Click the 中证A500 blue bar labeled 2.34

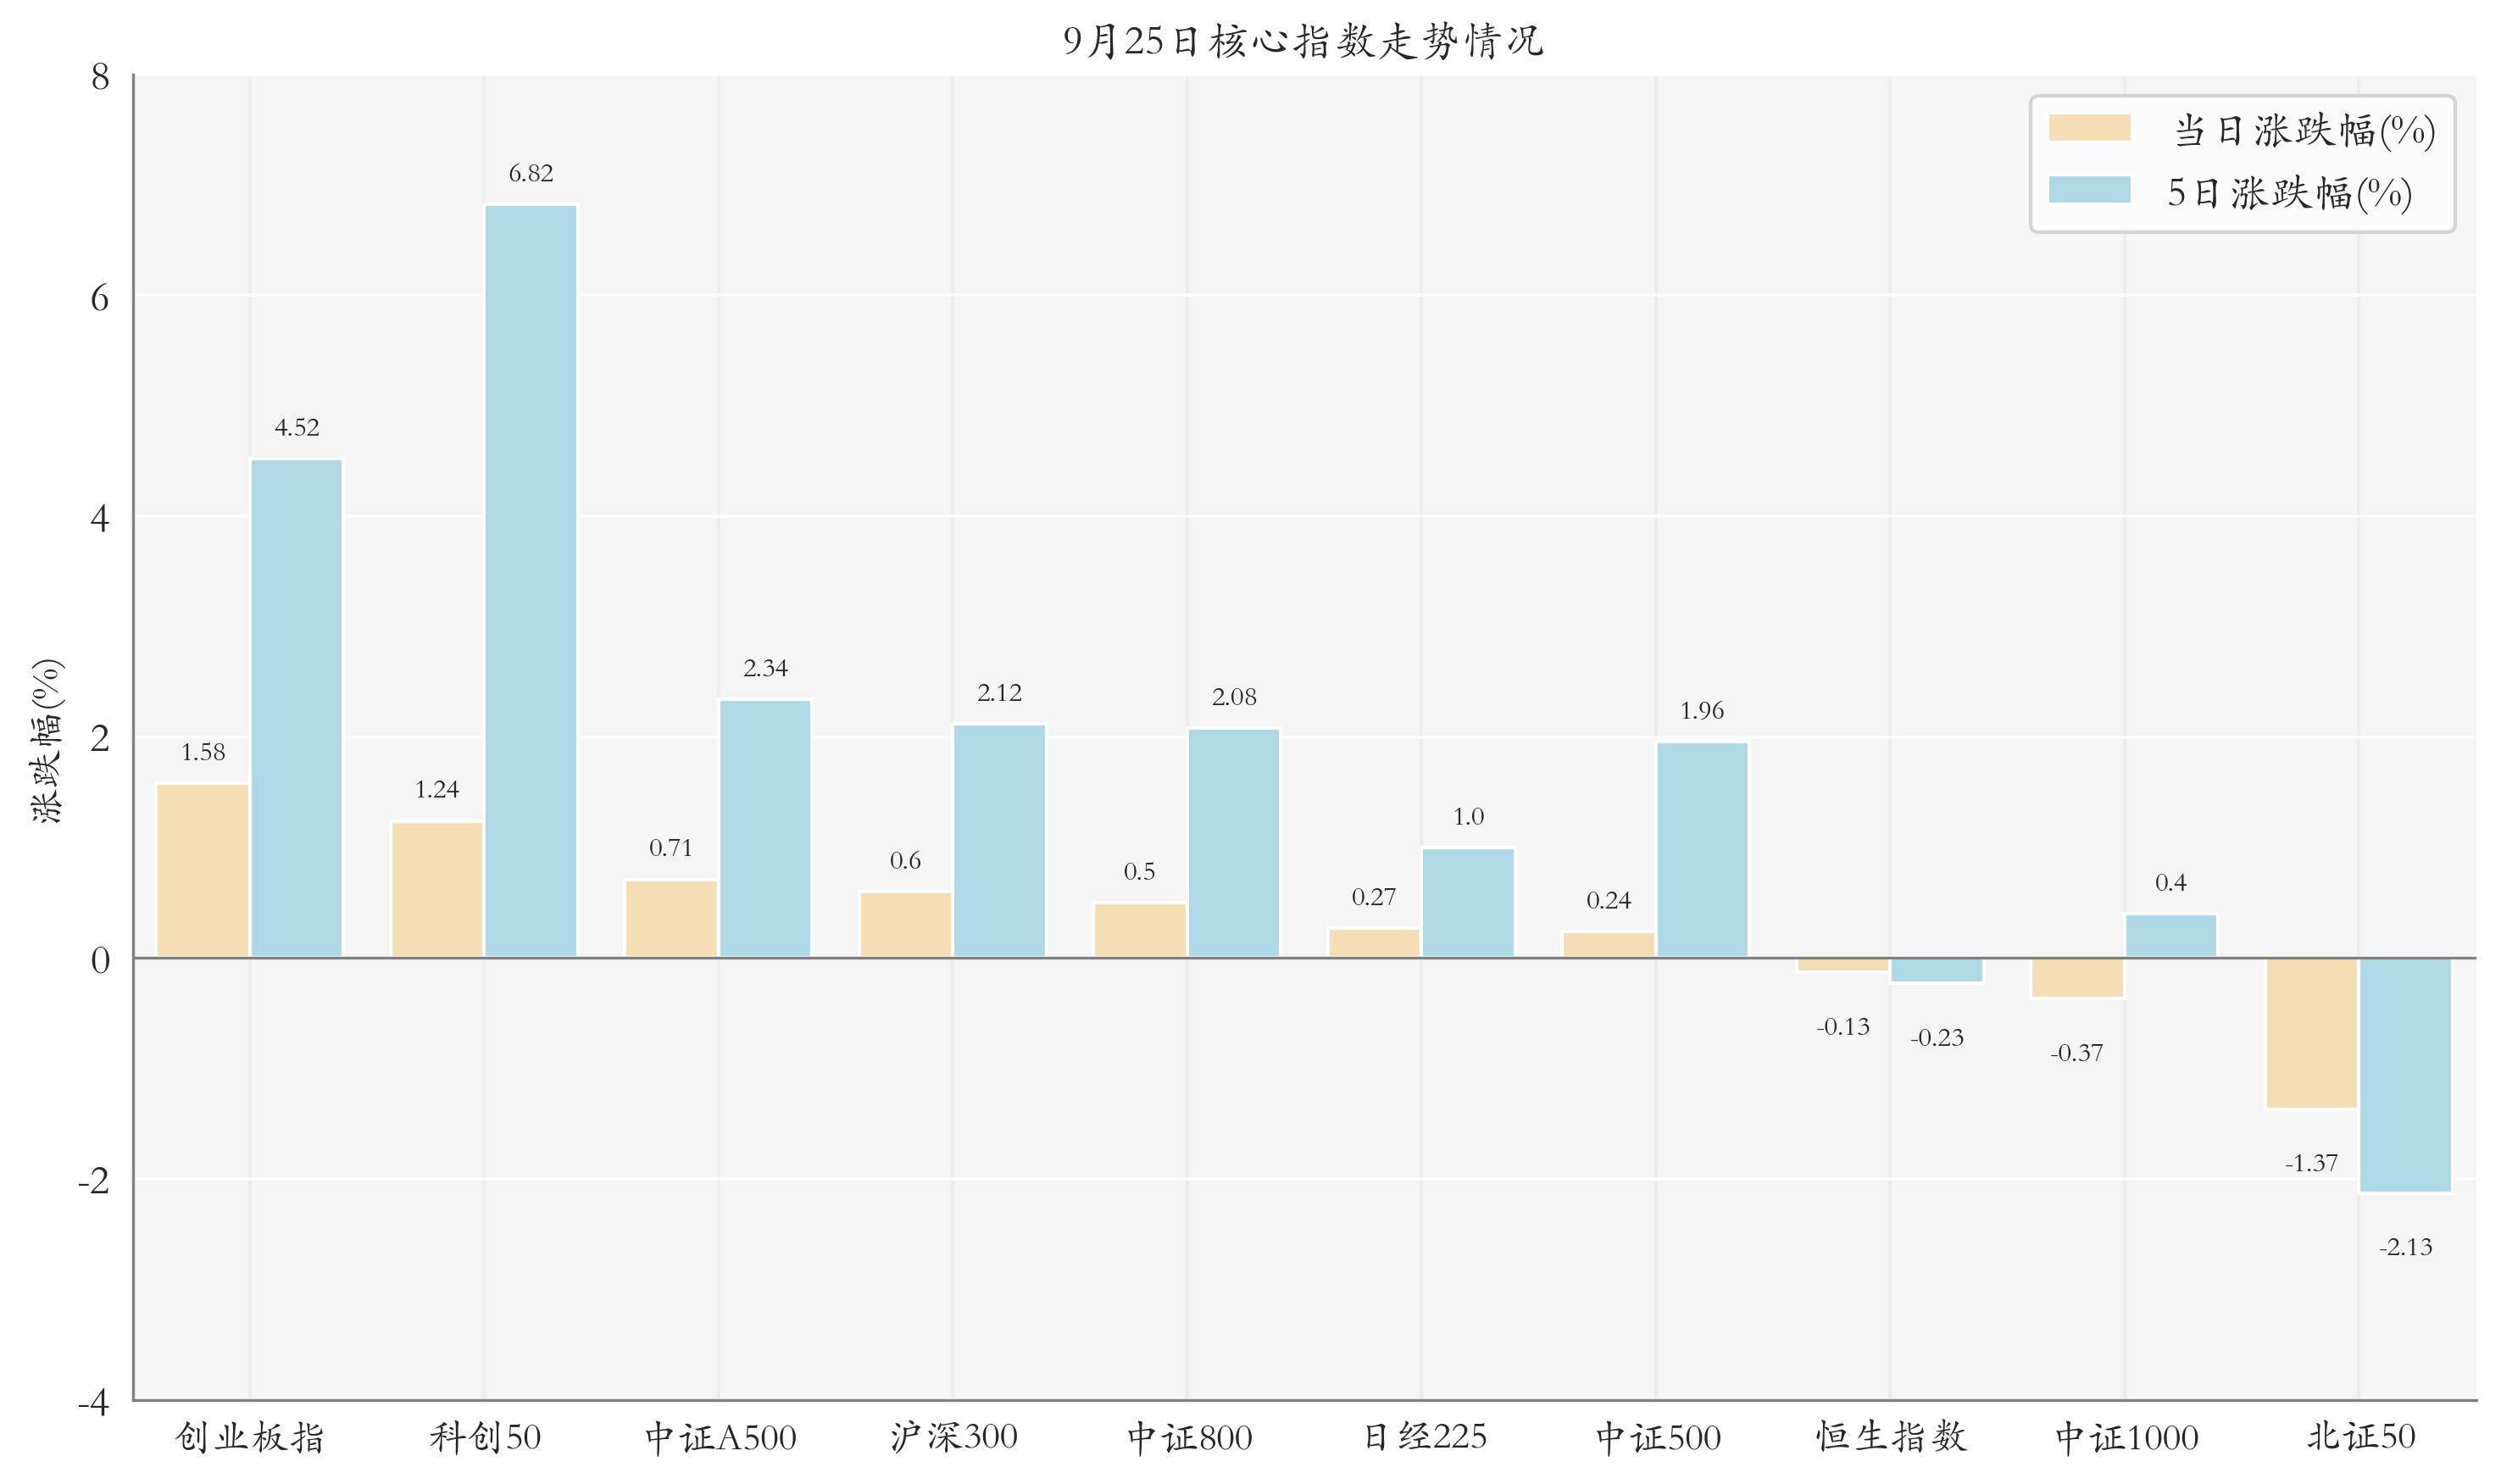765,828
